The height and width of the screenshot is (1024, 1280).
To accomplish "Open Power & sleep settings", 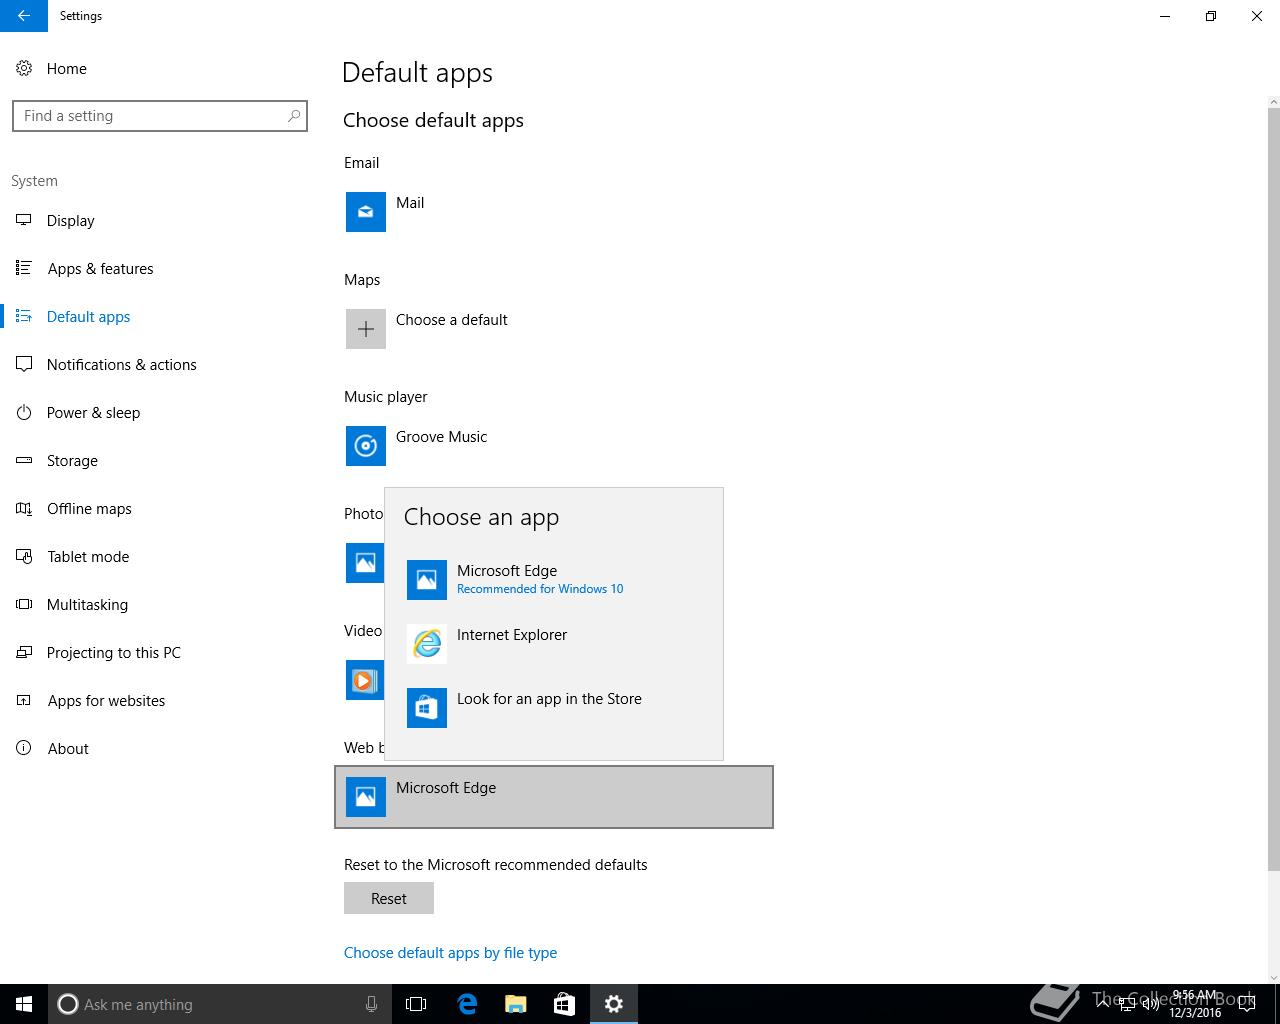I will [x=93, y=413].
